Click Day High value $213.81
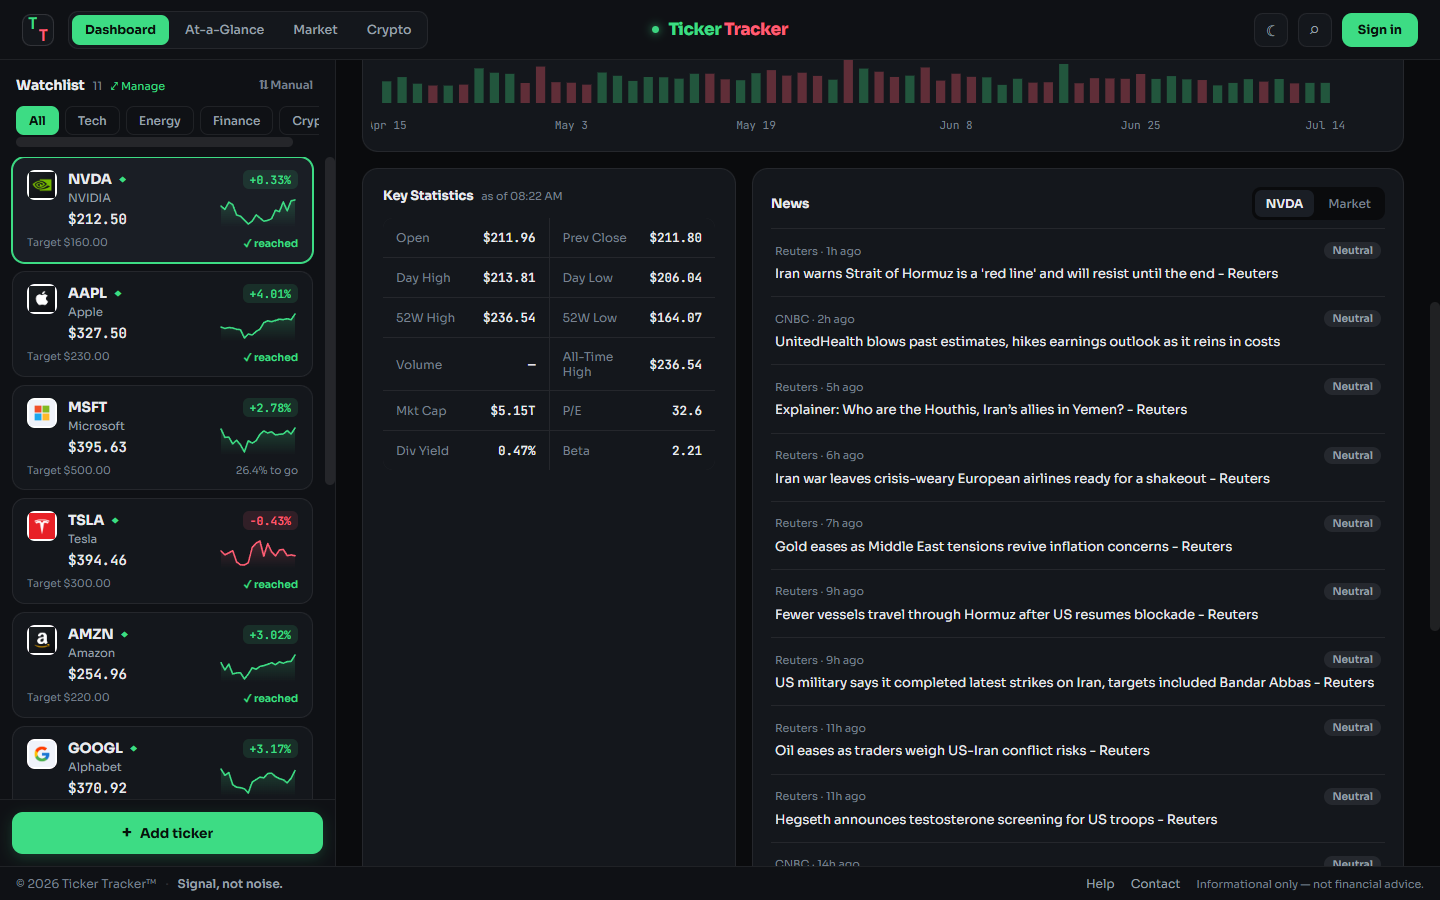The image size is (1440, 900). coord(509,278)
